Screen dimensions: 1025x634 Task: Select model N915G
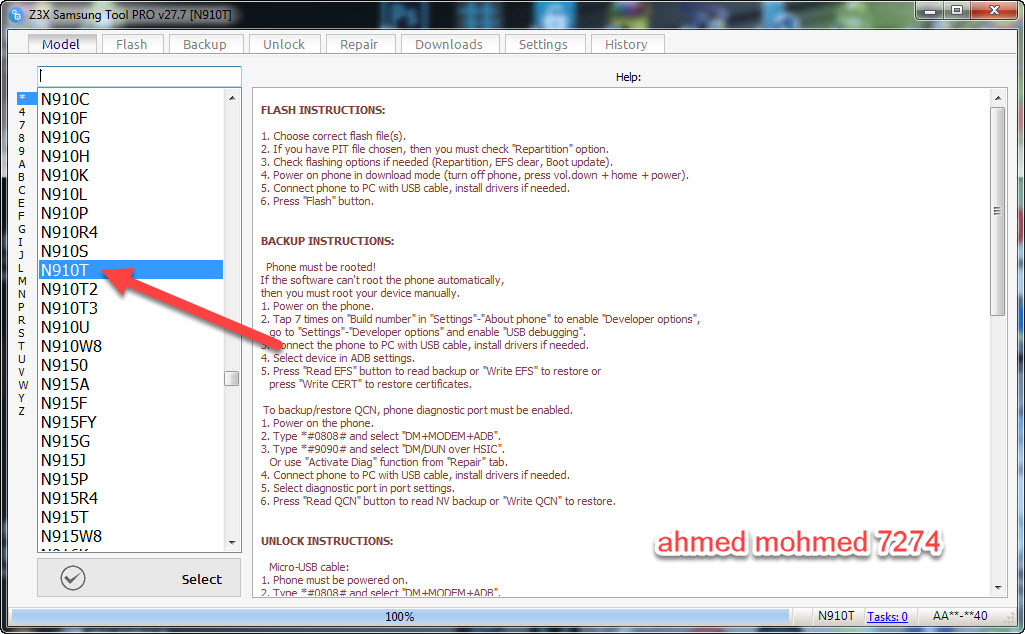(131, 441)
